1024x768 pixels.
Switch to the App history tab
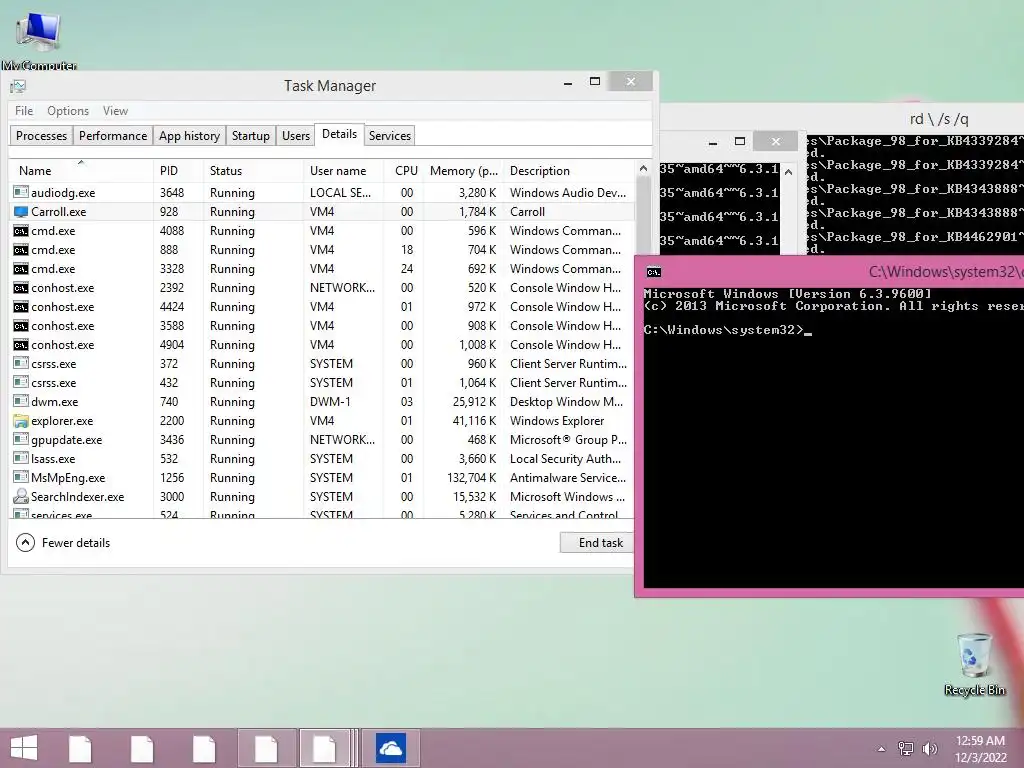click(x=189, y=136)
